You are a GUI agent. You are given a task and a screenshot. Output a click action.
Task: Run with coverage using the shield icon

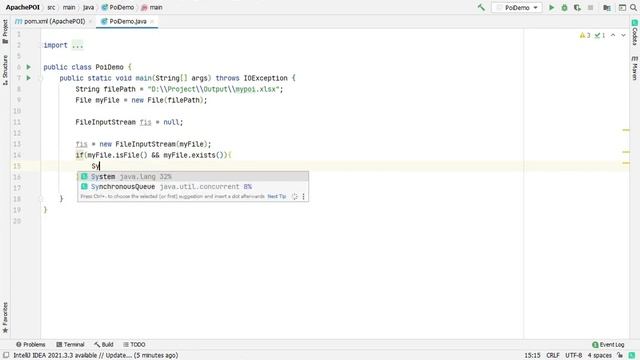(577, 8)
